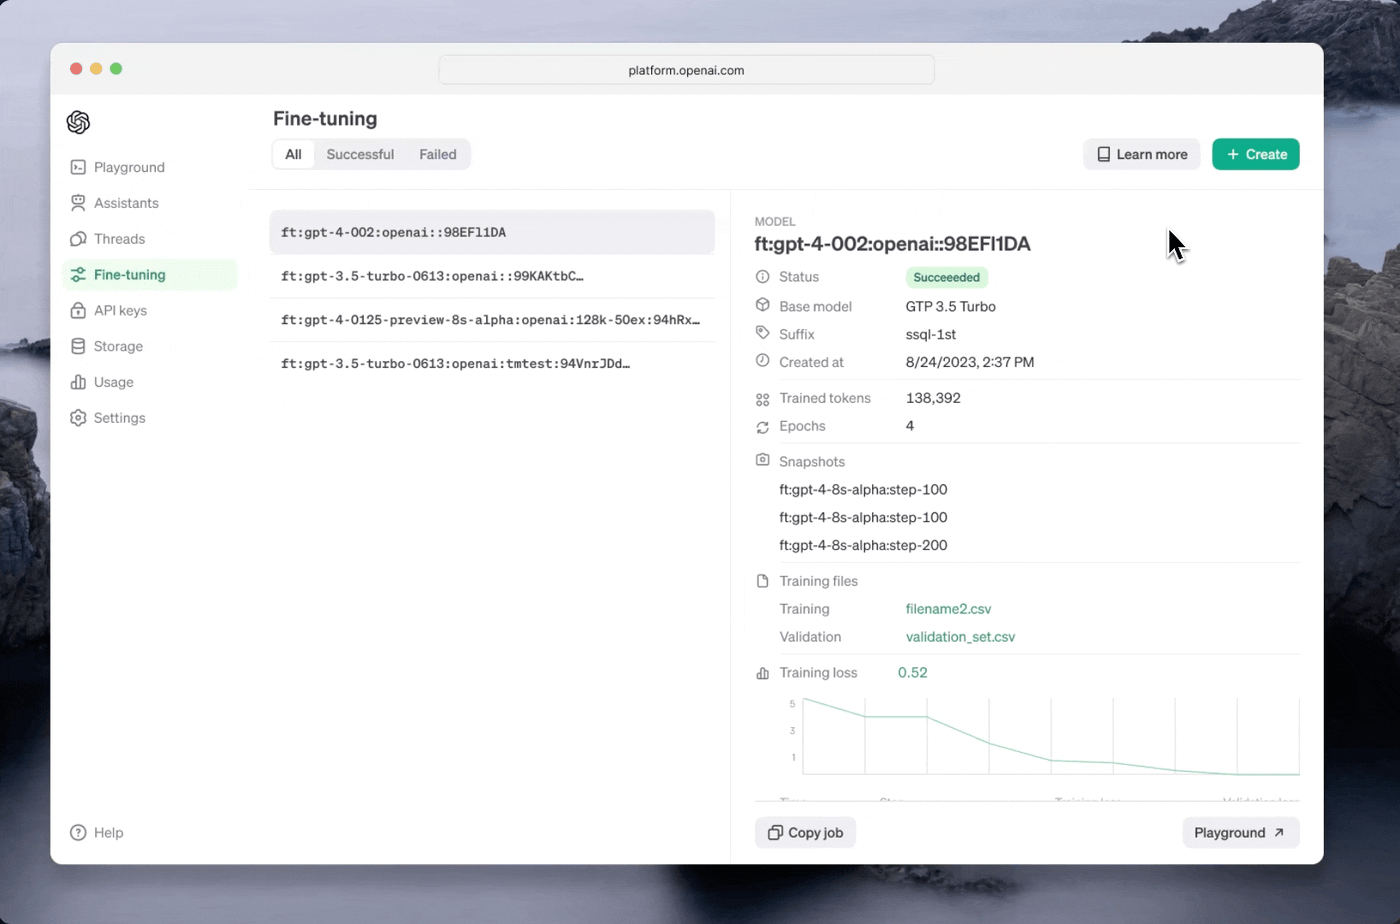Image resolution: width=1400 pixels, height=924 pixels.
Task: Create a new fine-tuning job
Action: click(x=1255, y=154)
